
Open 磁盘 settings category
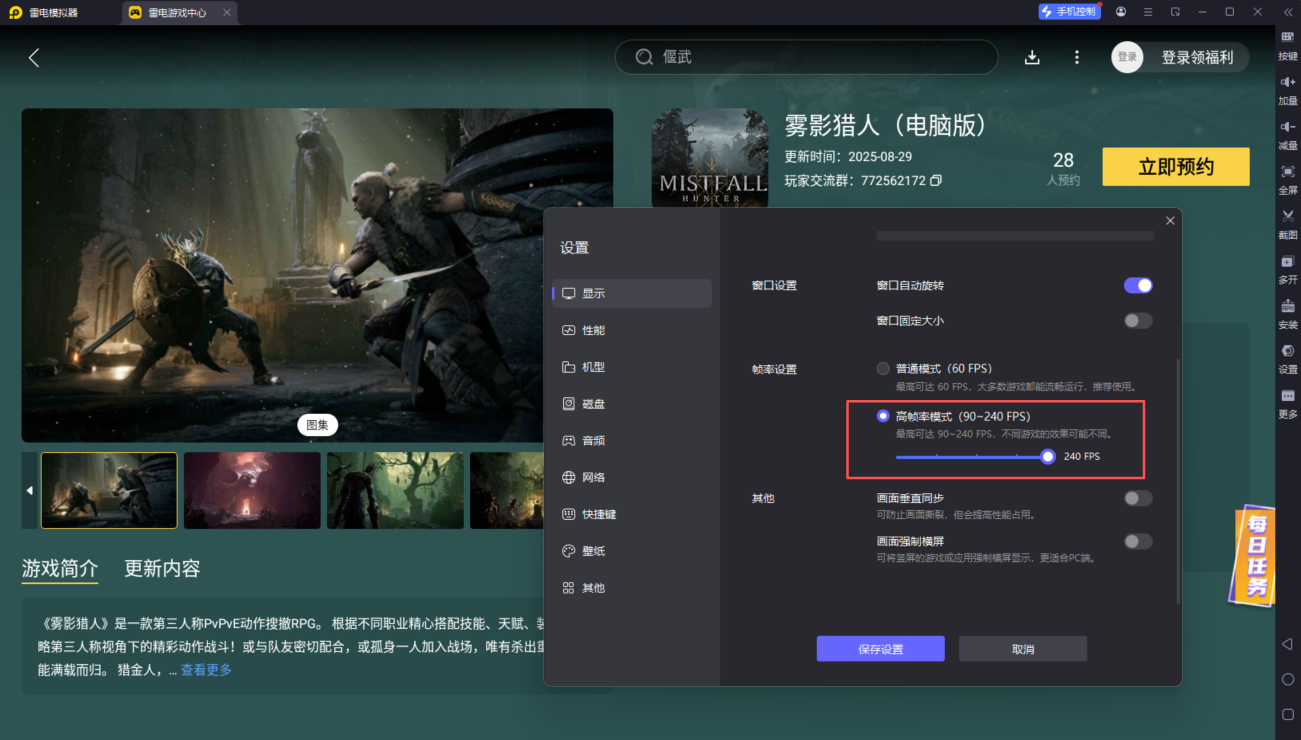point(632,404)
